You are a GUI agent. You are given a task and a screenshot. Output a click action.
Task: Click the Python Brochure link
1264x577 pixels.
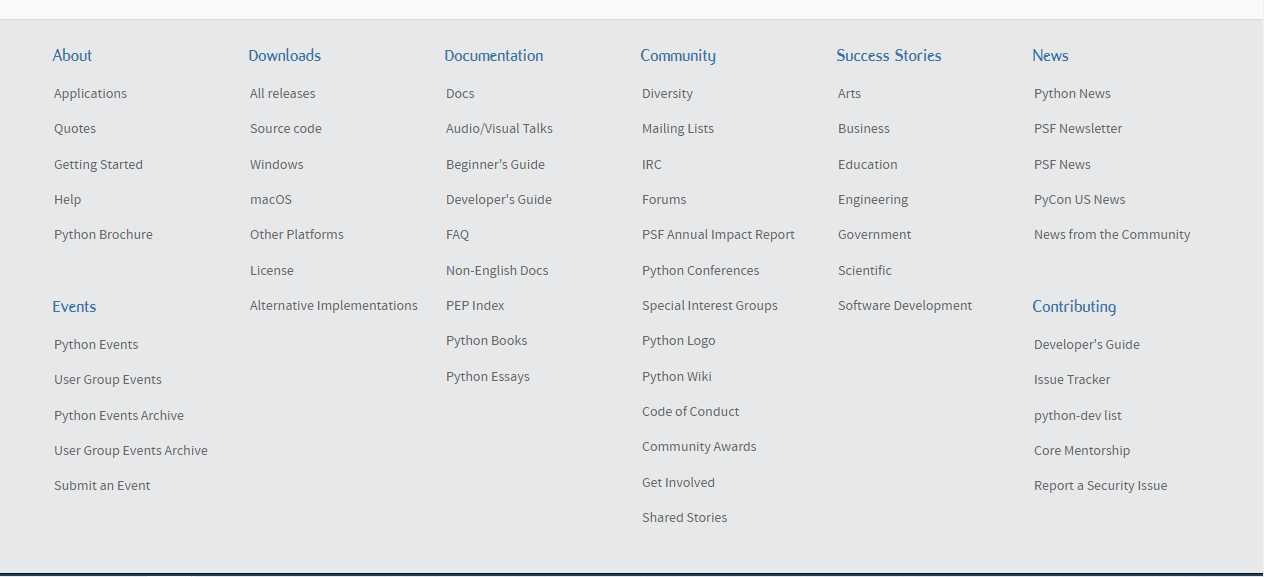coord(103,235)
